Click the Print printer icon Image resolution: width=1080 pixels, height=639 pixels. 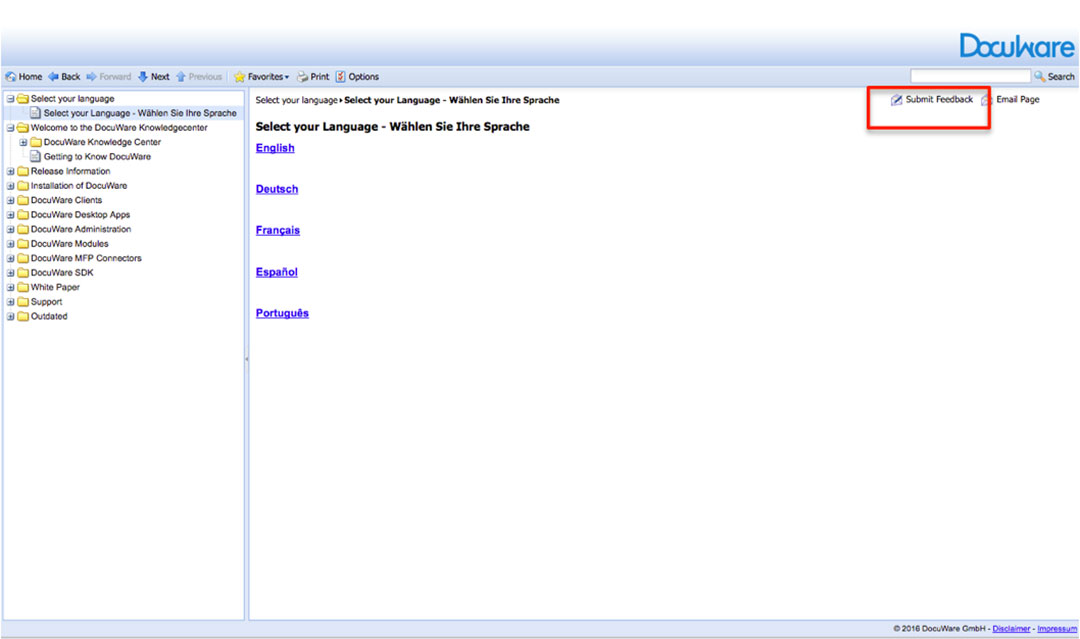pyautogui.click(x=302, y=76)
